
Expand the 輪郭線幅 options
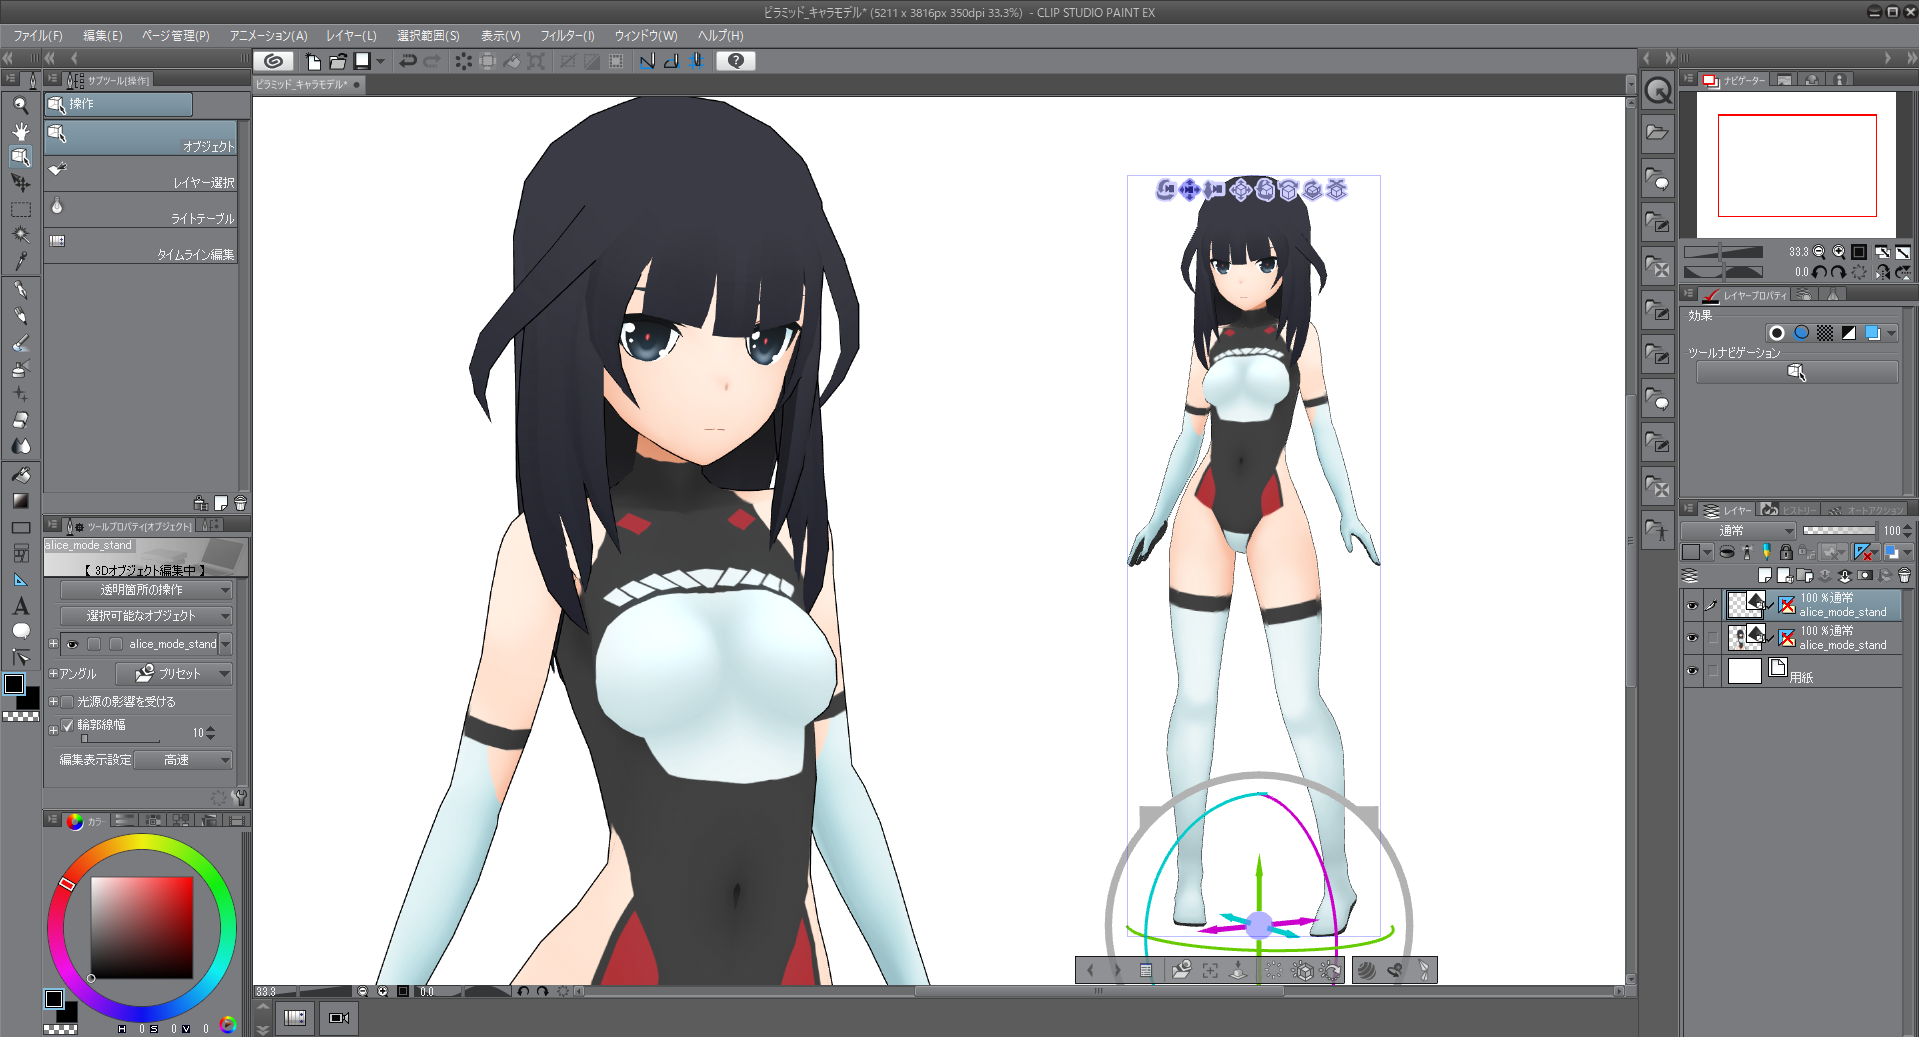(53, 730)
